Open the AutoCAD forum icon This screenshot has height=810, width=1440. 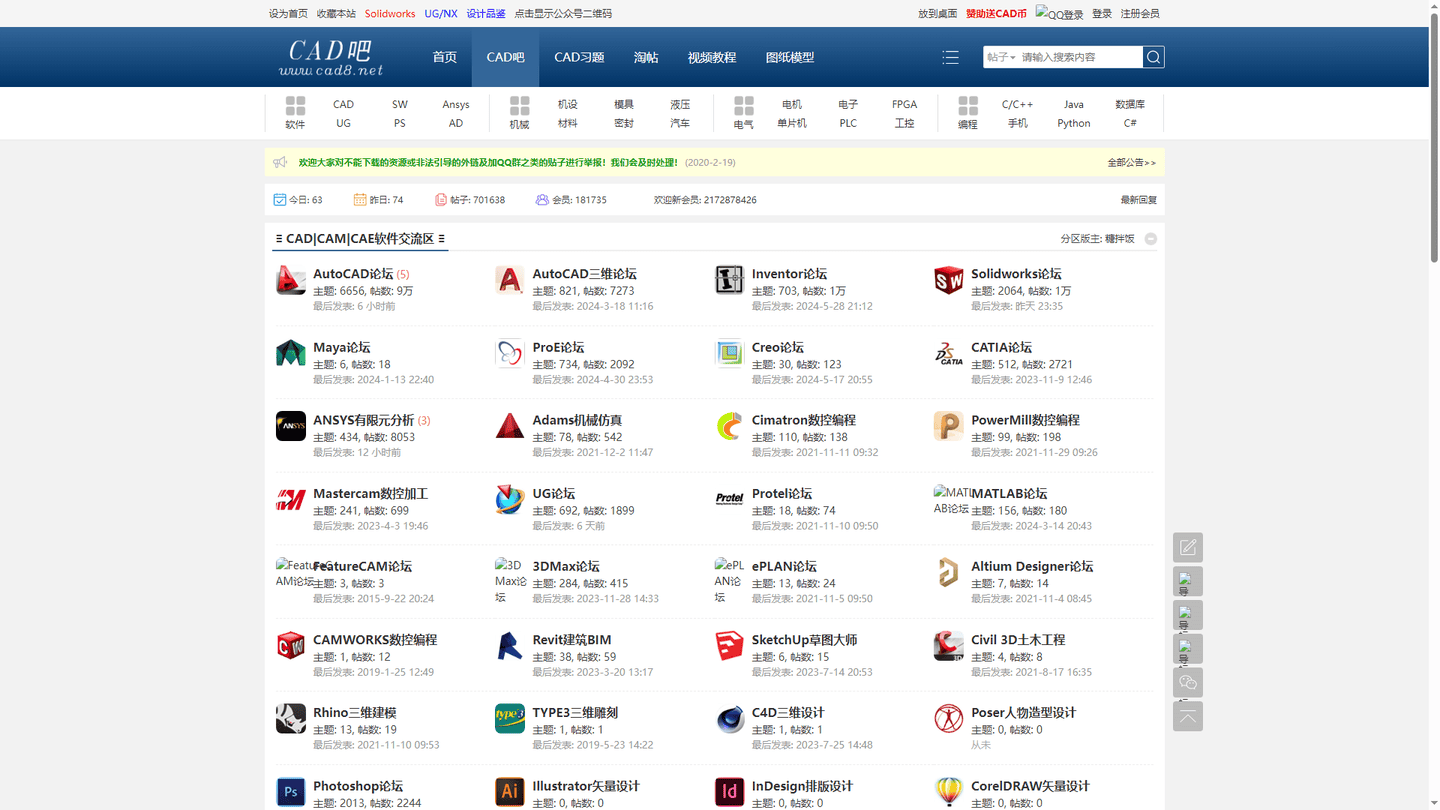click(x=290, y=280)
